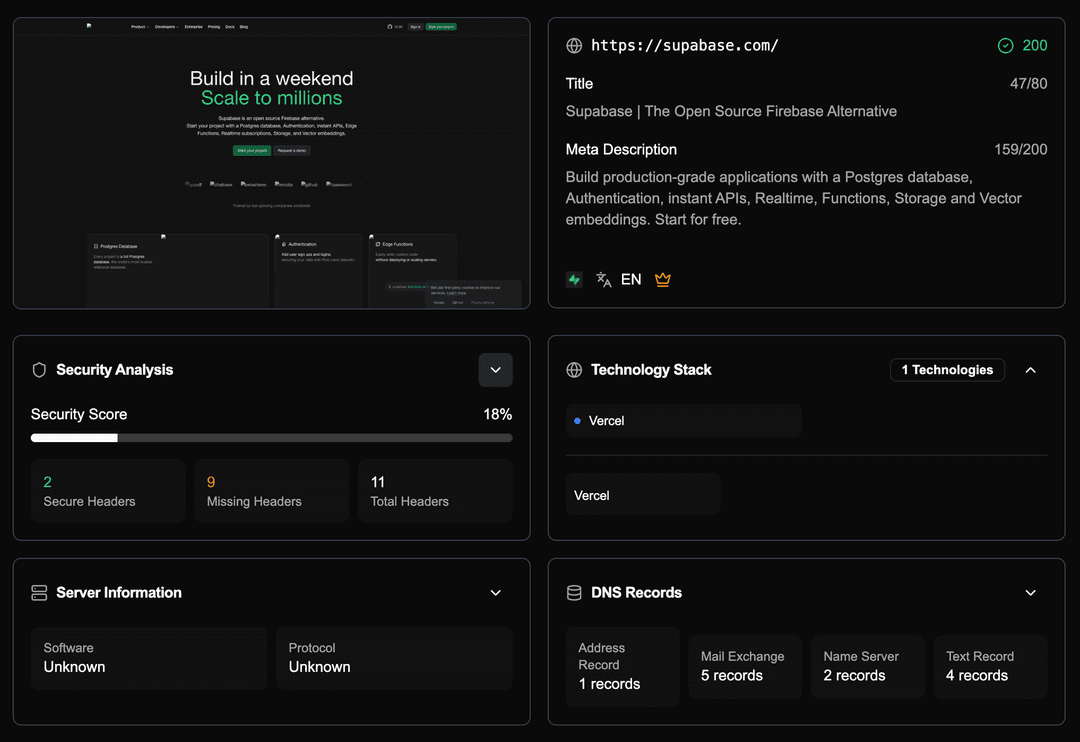This screenshot has width=1080, height=742.
Task: Collapse the Technology Stack panel
Action: (1030, 370)
